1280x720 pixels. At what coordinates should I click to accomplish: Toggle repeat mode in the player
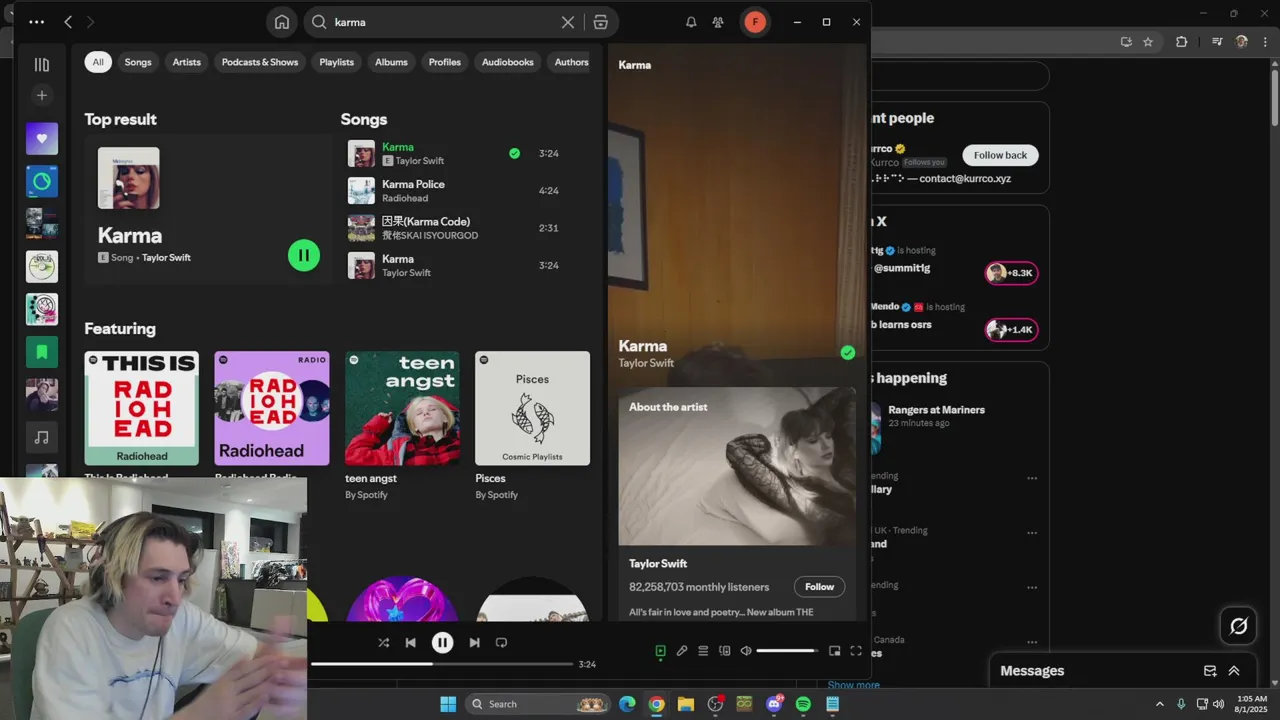pos(502,643)
